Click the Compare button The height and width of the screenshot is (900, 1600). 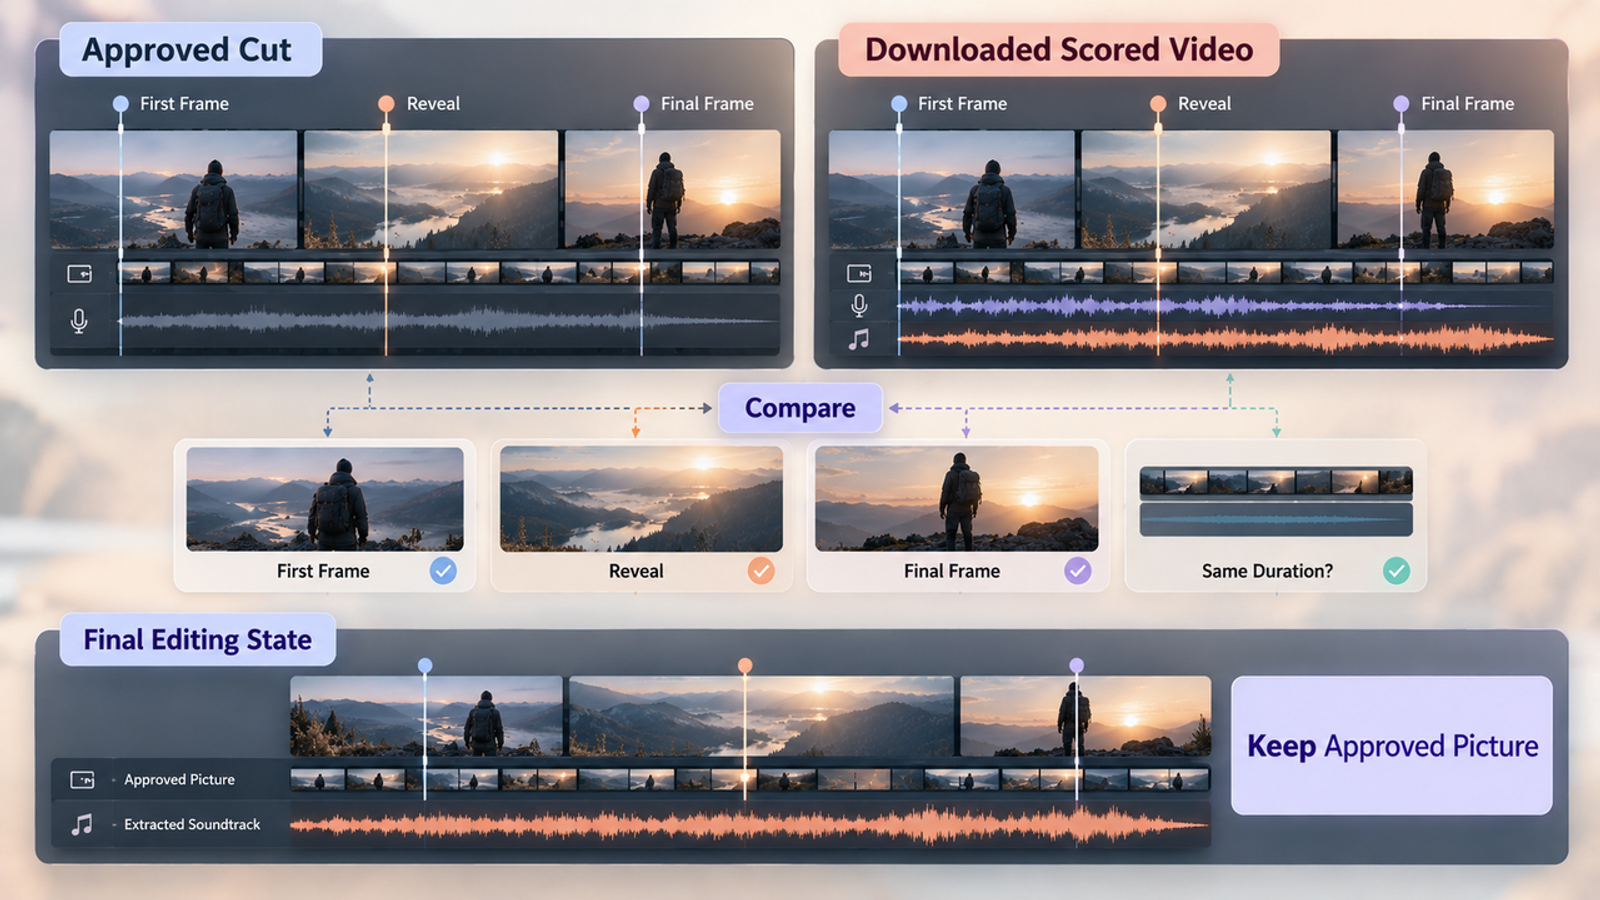[800, 408]
